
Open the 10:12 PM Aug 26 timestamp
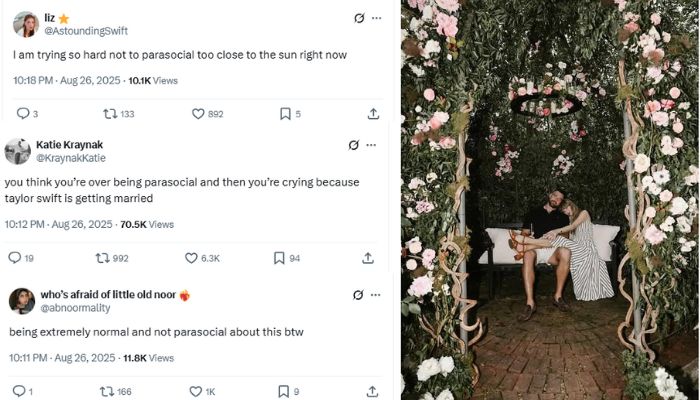[x=58, y=225]
